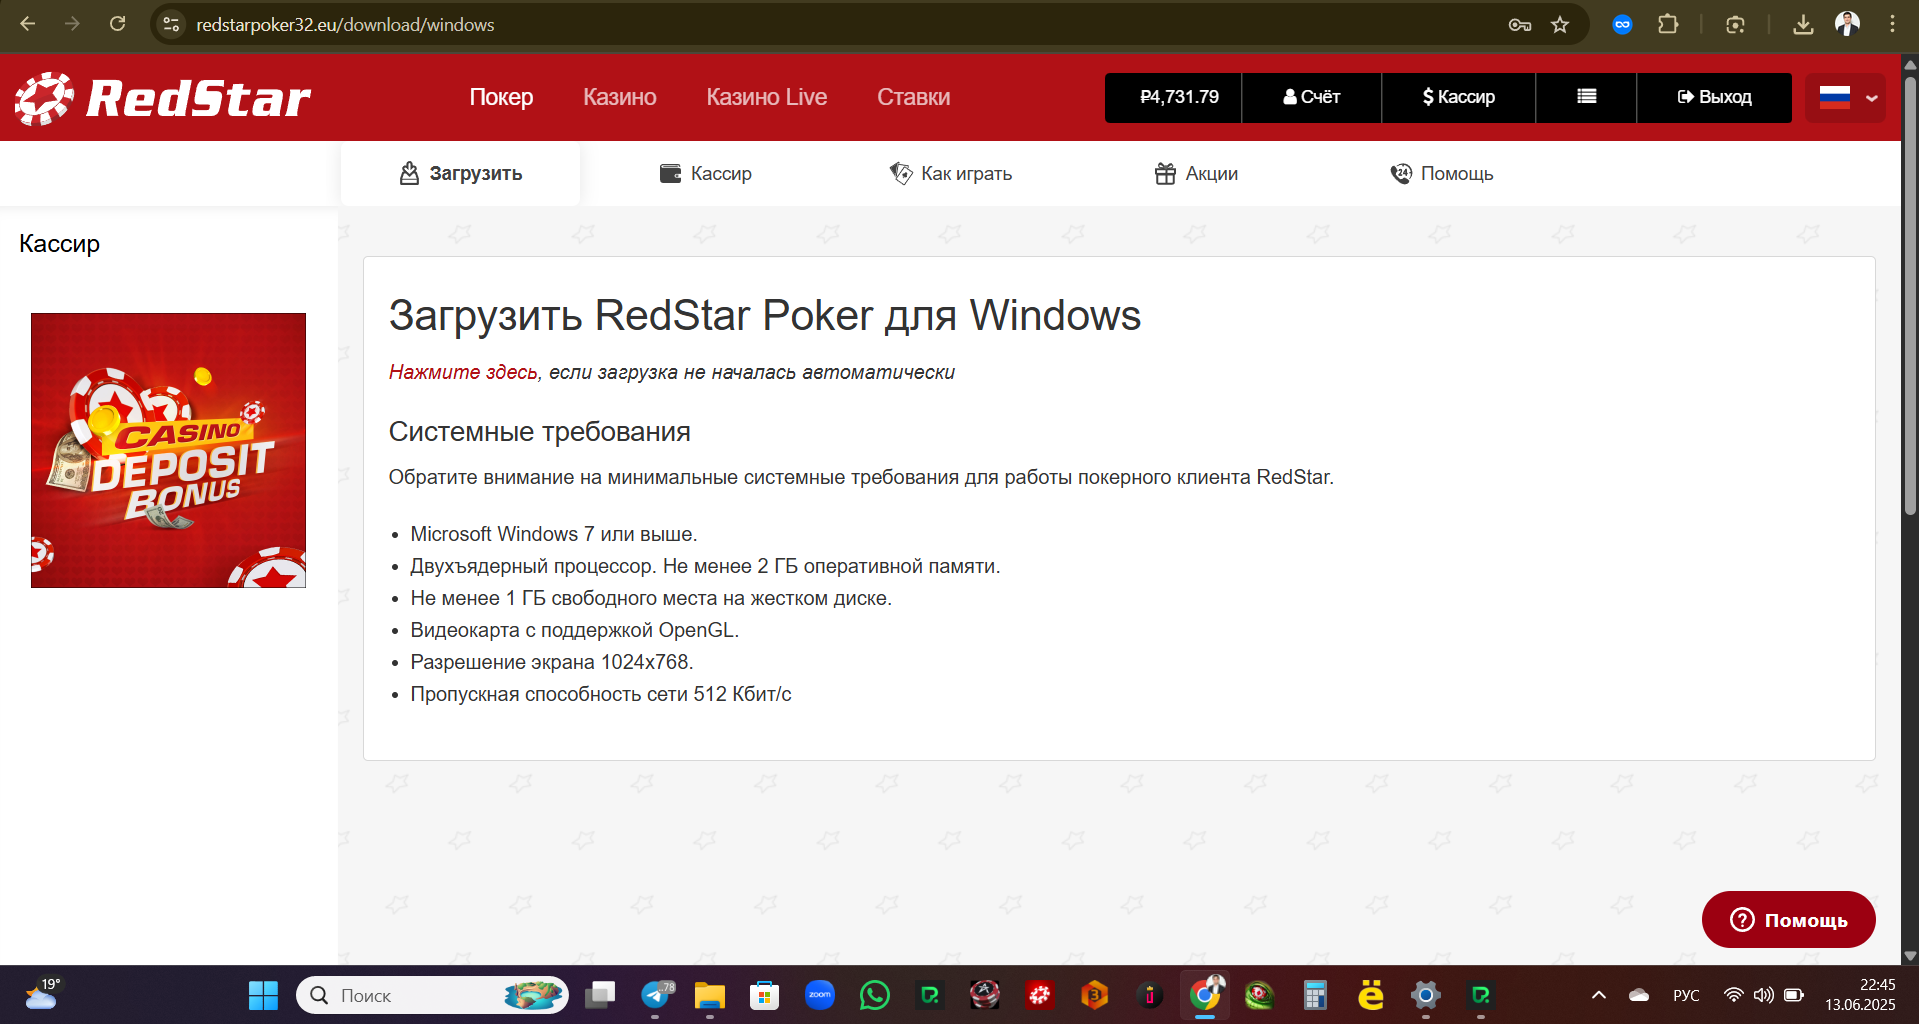This screenshot has width=1919, height=1024.
Task: Open the Счёт account button
Action: (1311, 97)
